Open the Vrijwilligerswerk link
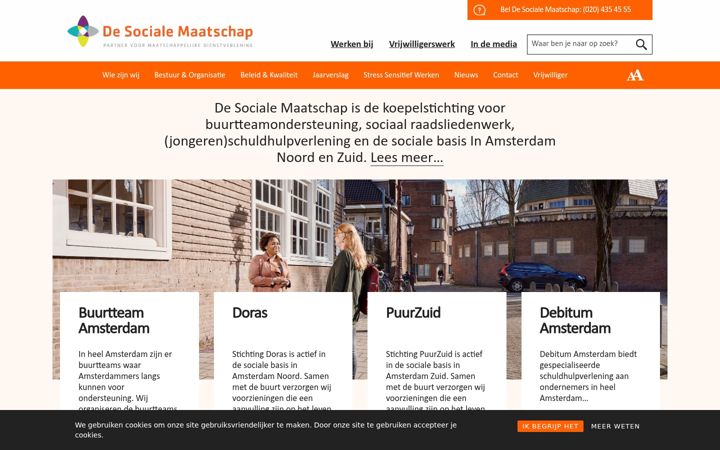The width and height of the screenshot is (720, 450). pyautogui.click(x=422, y=44)
